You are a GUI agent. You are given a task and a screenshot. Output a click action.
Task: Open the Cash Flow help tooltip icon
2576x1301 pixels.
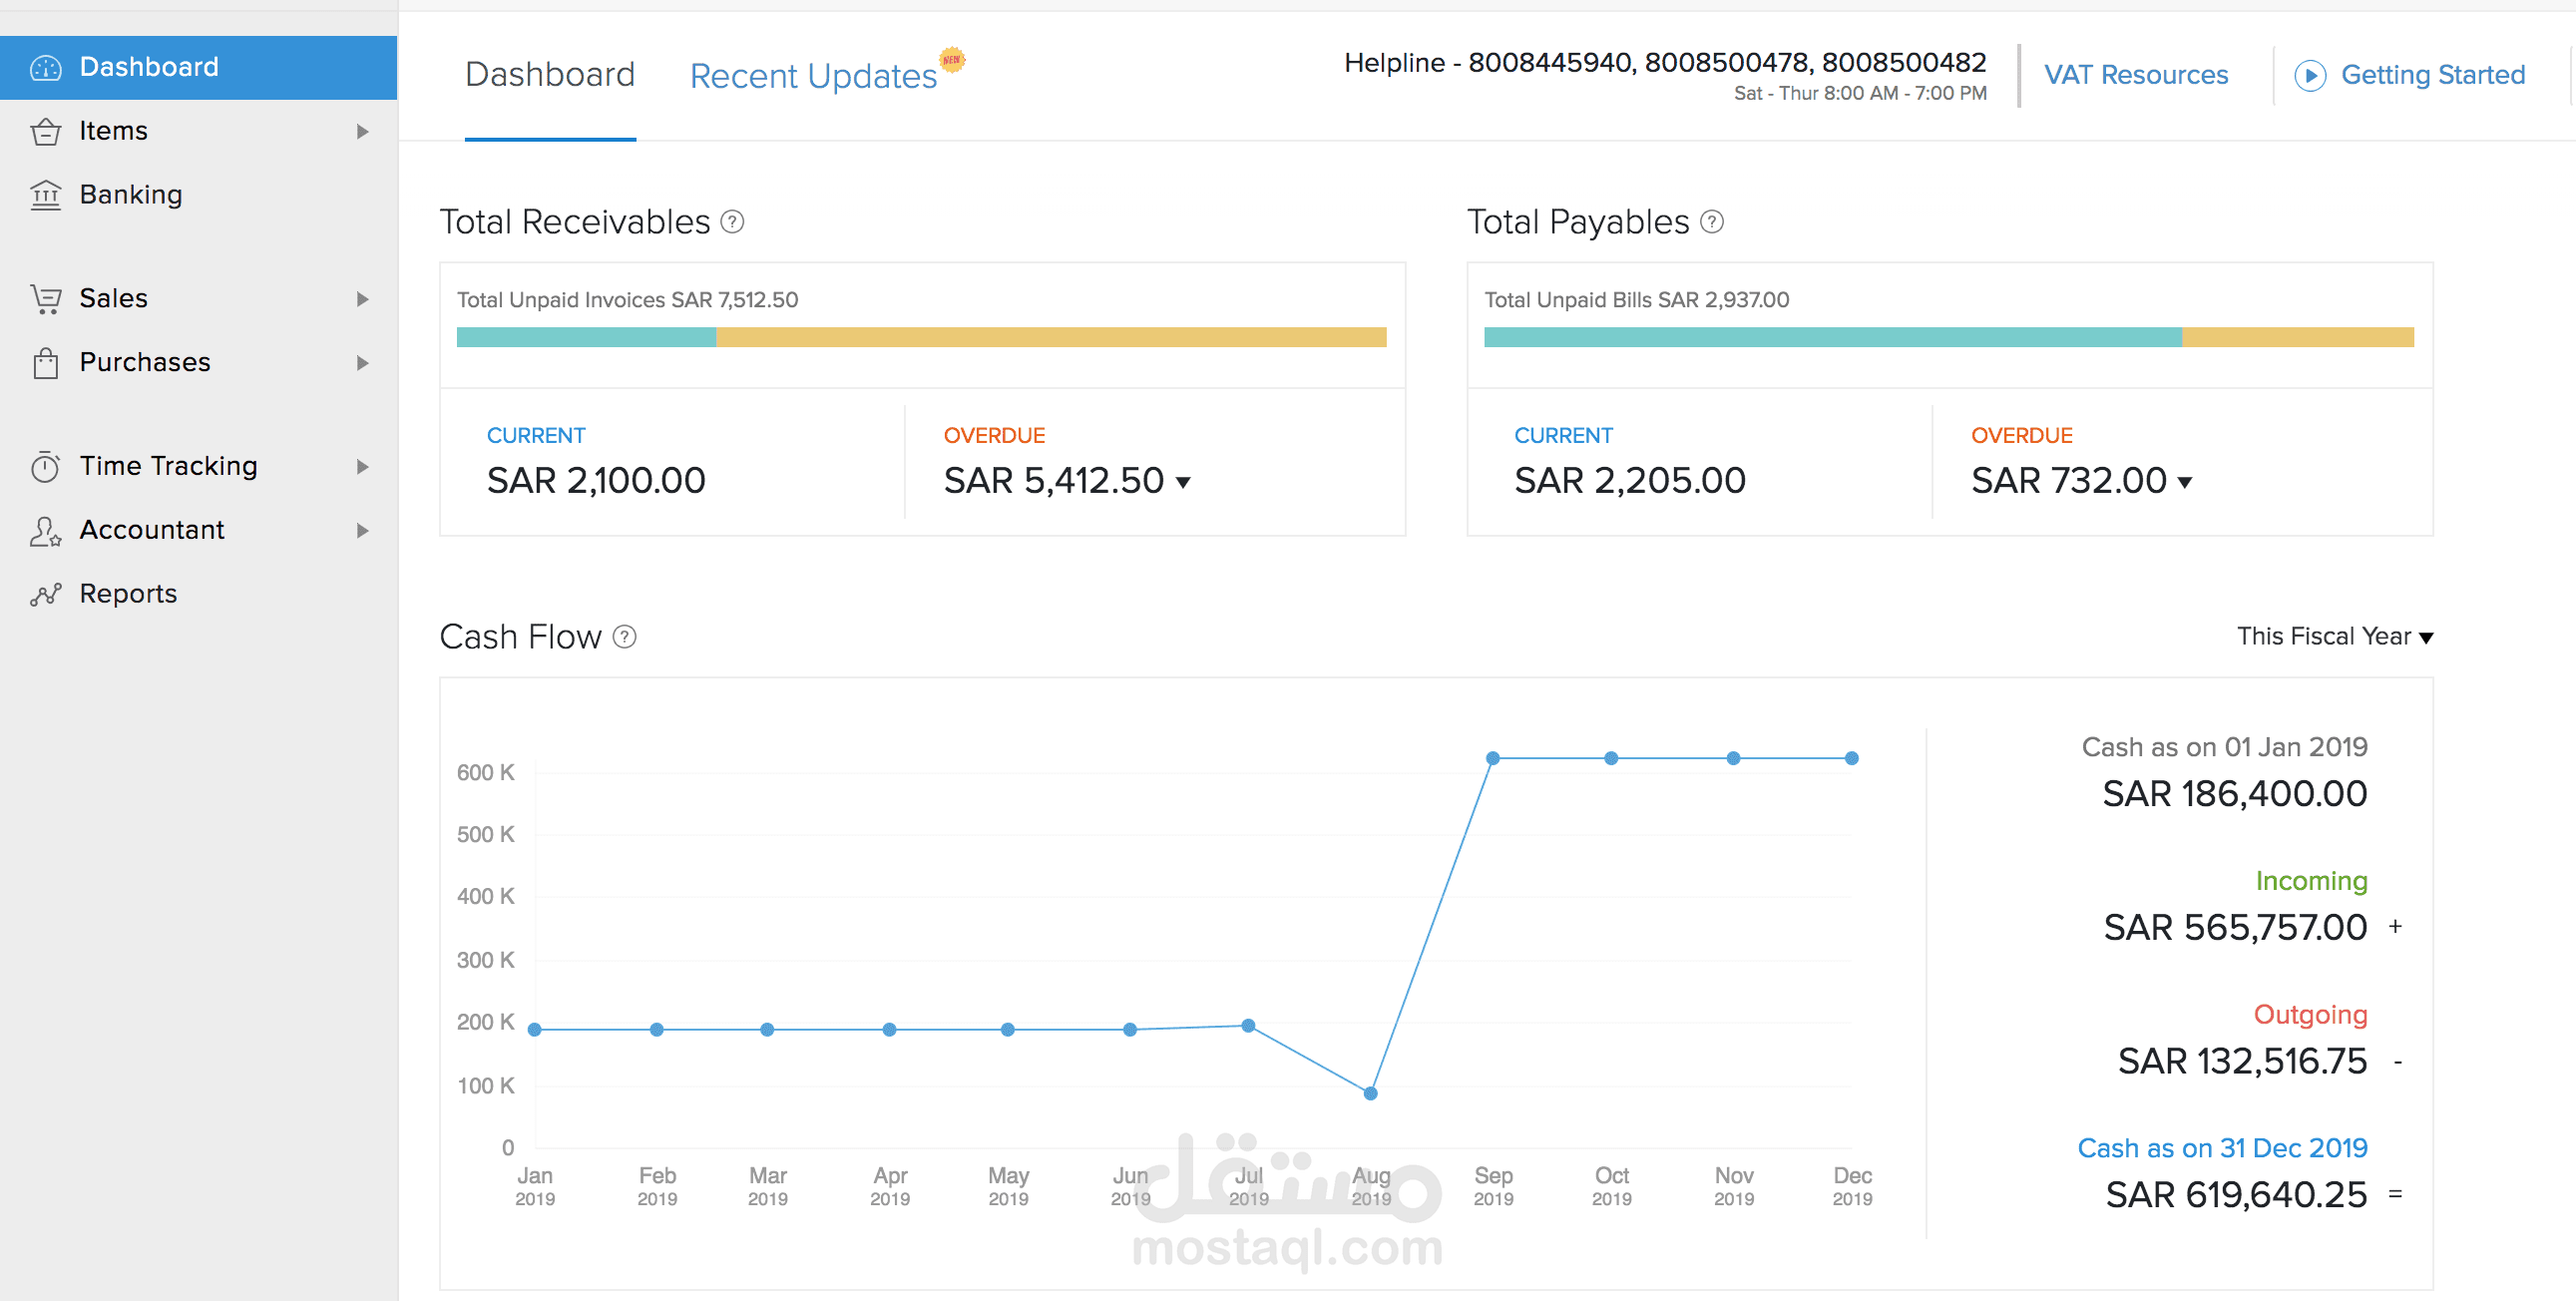point(623,637)
